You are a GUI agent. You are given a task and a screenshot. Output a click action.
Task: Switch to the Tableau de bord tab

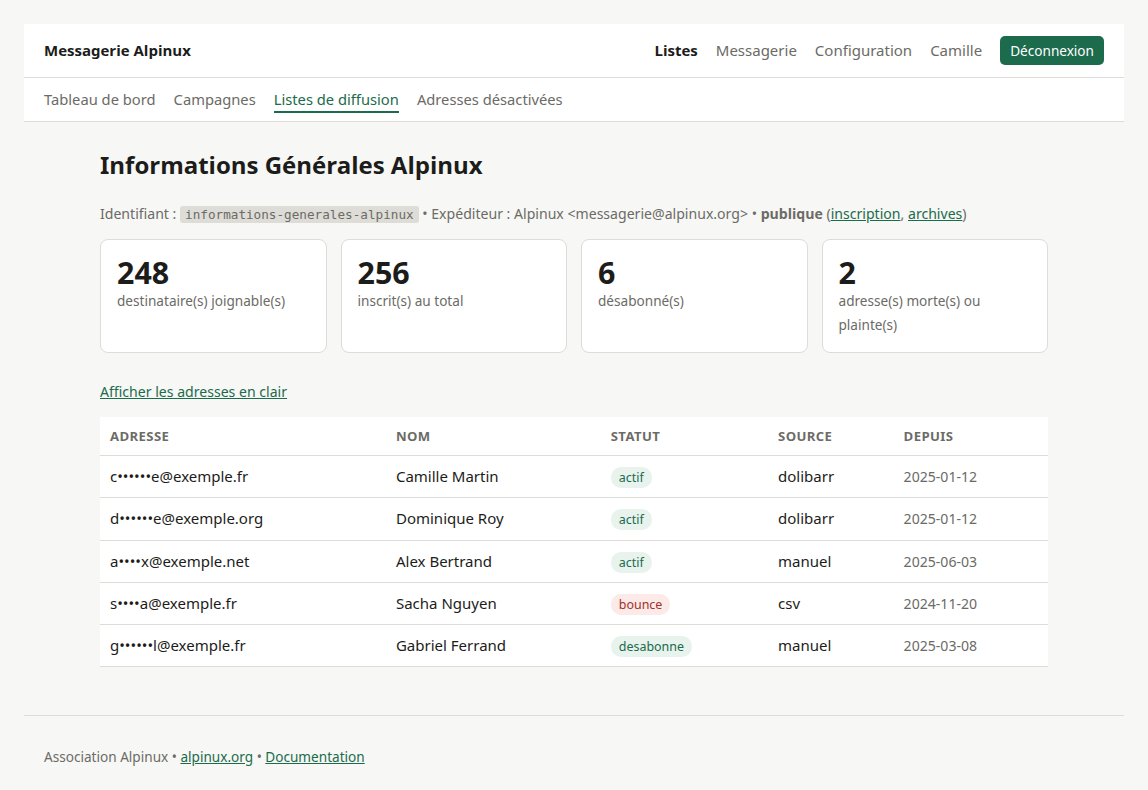tap(100, 100)
